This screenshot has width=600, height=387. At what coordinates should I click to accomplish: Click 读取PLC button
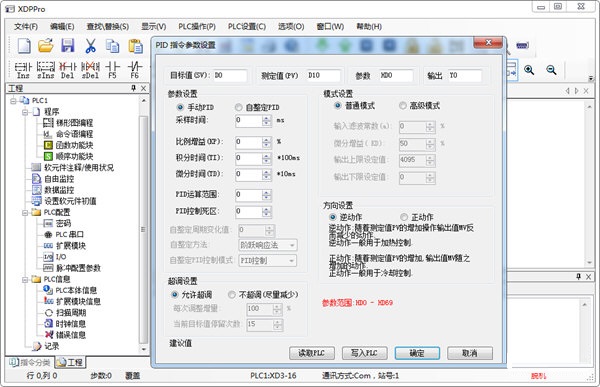coord(311,353)
